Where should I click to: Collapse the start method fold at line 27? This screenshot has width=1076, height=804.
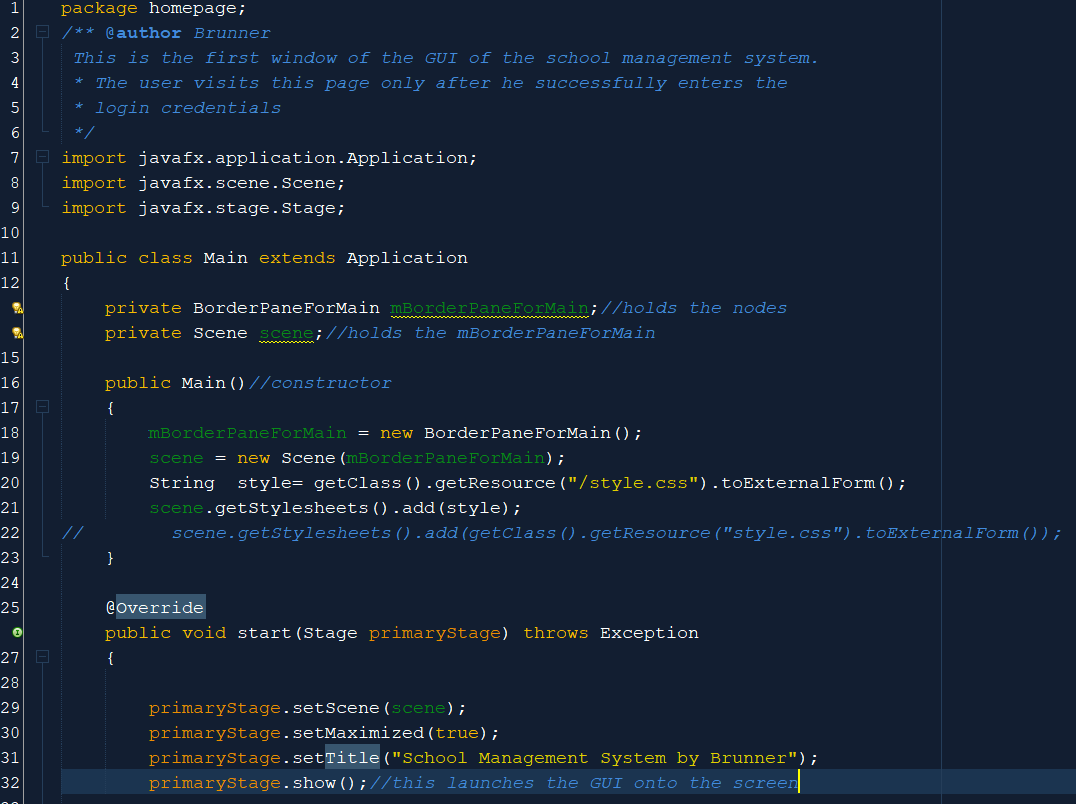pyautogui.click(x=43, y=657)
